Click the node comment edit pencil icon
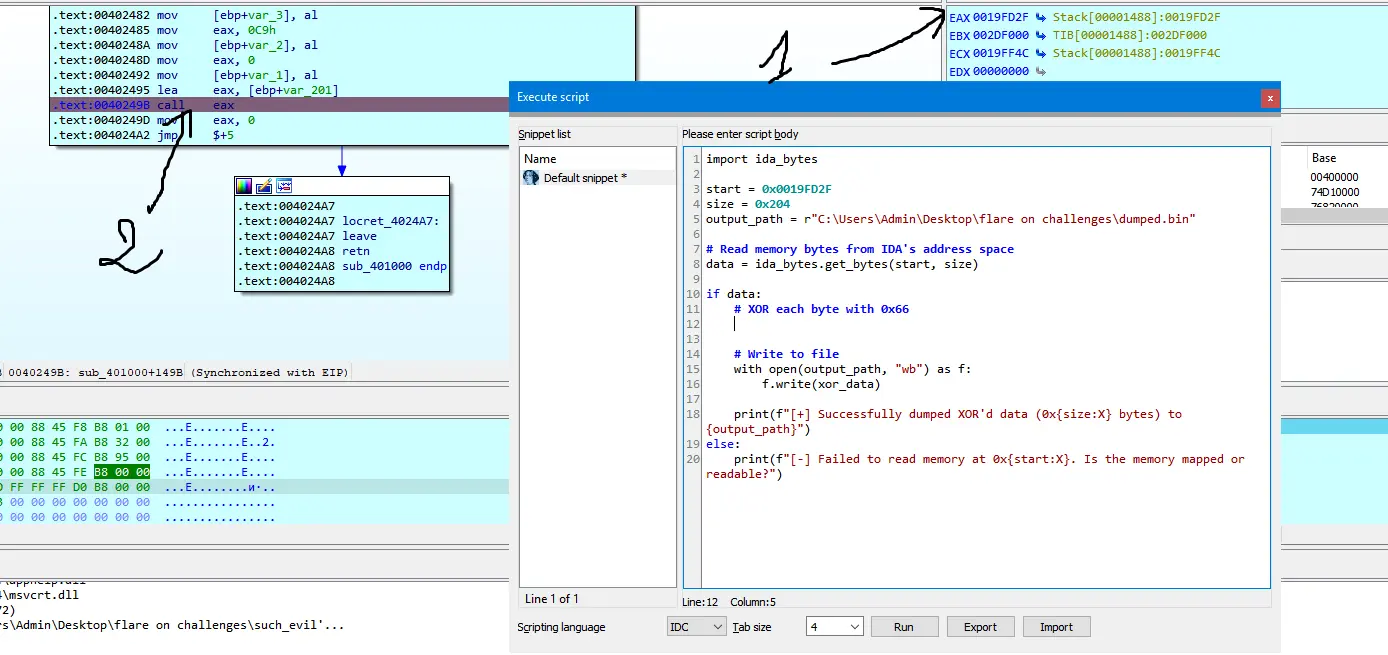Viewport: 1388px width, 655px height. (x=264, y=186)
